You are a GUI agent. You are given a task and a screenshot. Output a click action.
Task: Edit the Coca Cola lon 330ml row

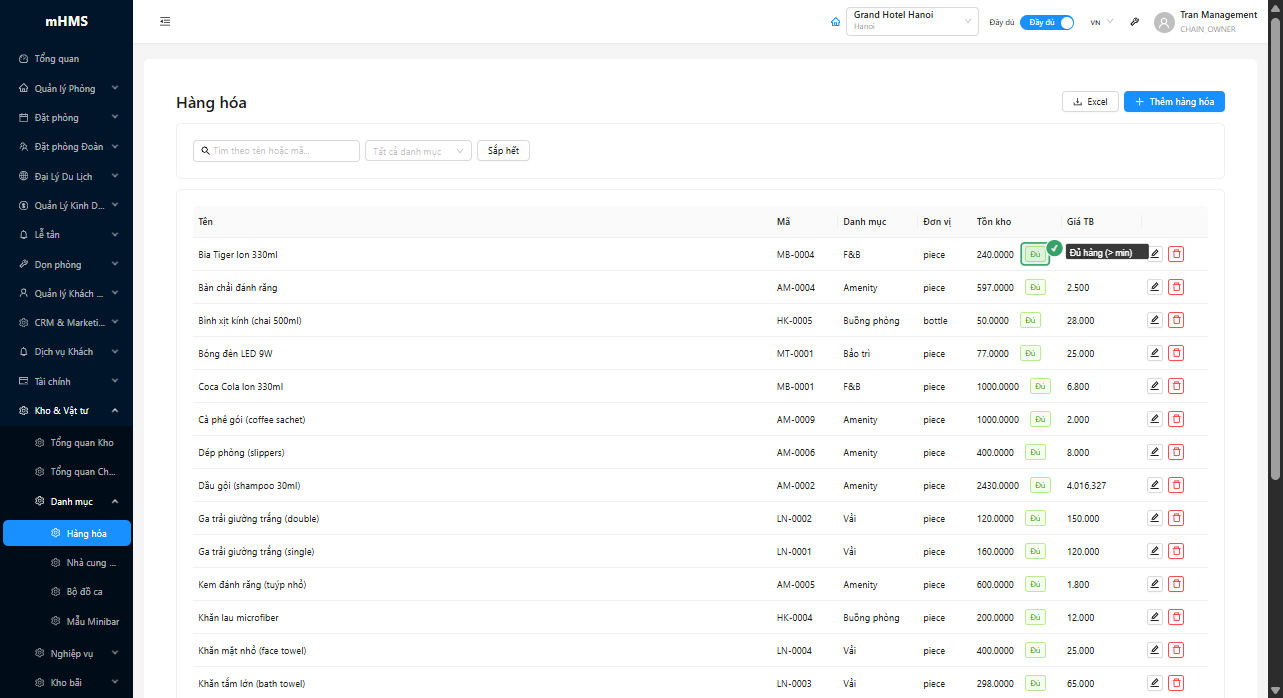tap(1154, 386)
